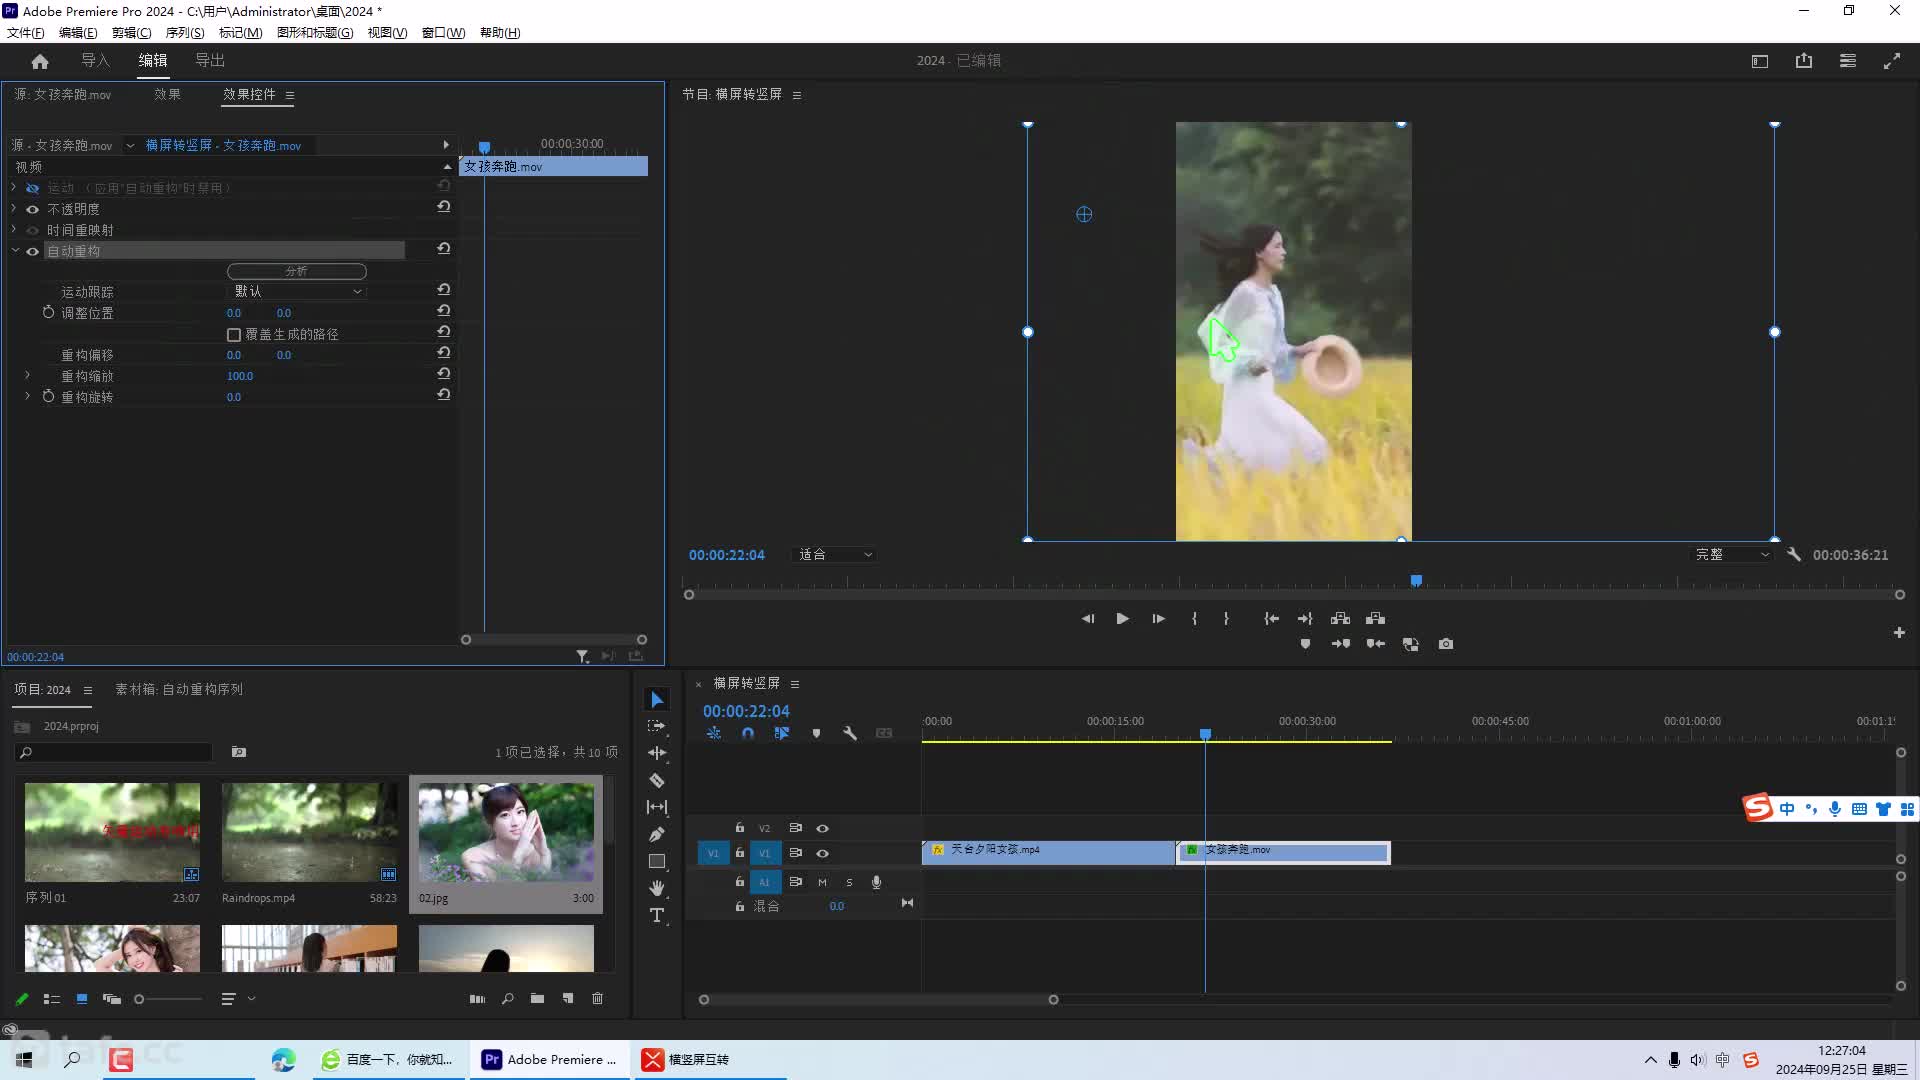Screen dimensions: 1920x1080
Task: Select the Selection tool arrow
Action: 657,700
